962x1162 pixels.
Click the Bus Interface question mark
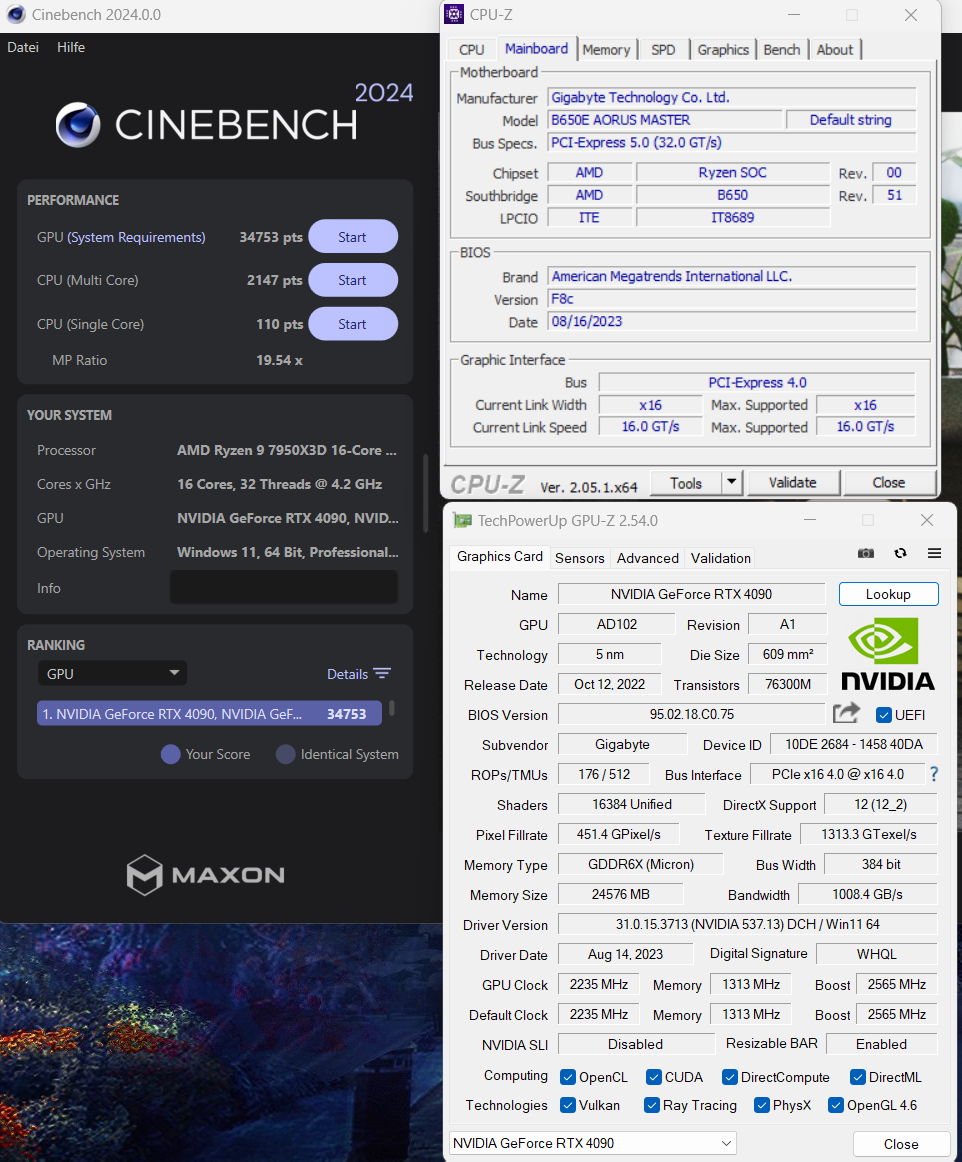pyautogui.click(x=934, y=774)
